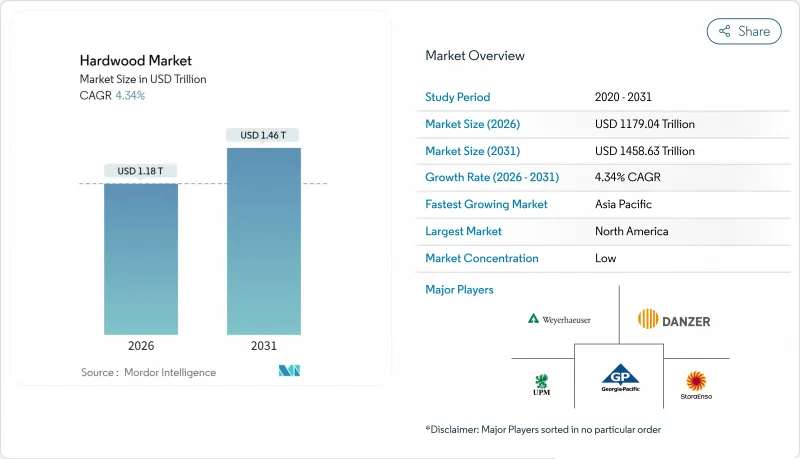The height and width of the screenshot is (459, 800).
Task: Click the Share button
Action: 744,31
